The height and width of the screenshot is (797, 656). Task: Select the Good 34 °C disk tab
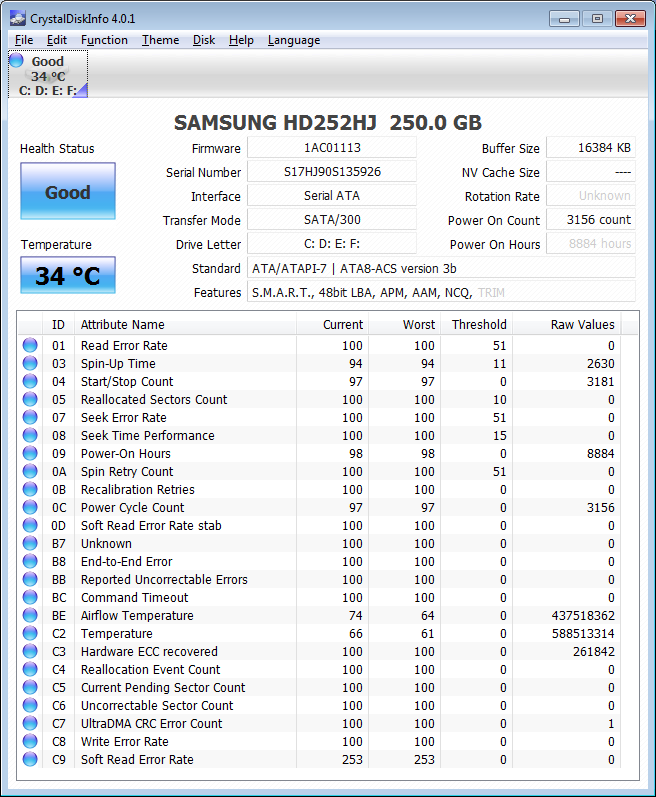(48, 74)
